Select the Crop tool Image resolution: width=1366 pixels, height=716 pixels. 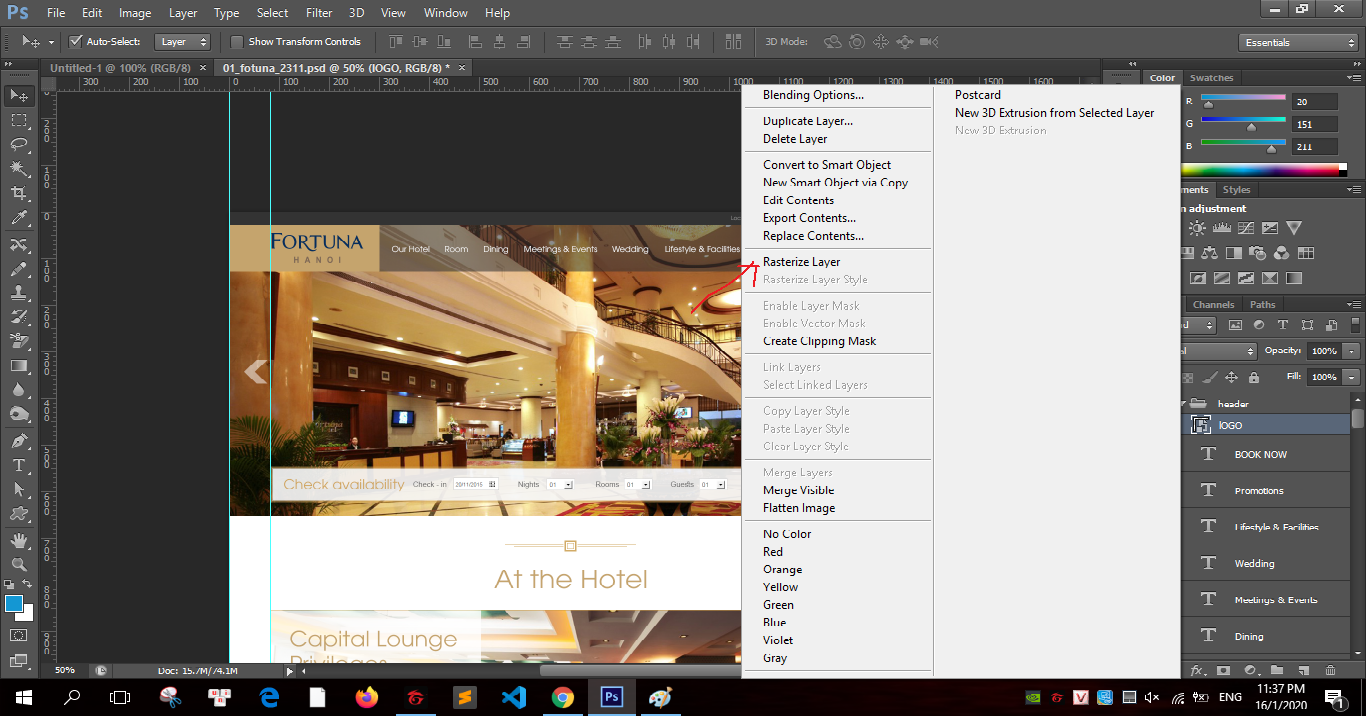pyautogui.click(x=19, y=193)
